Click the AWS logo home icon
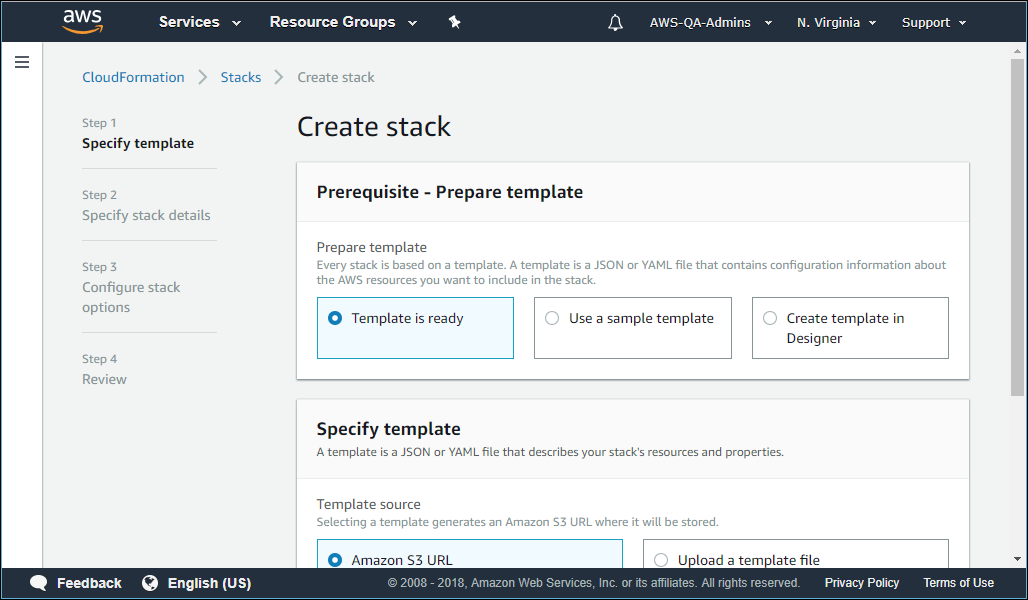The height and width of the screenshot is (600, 1028). coord(83,22)
